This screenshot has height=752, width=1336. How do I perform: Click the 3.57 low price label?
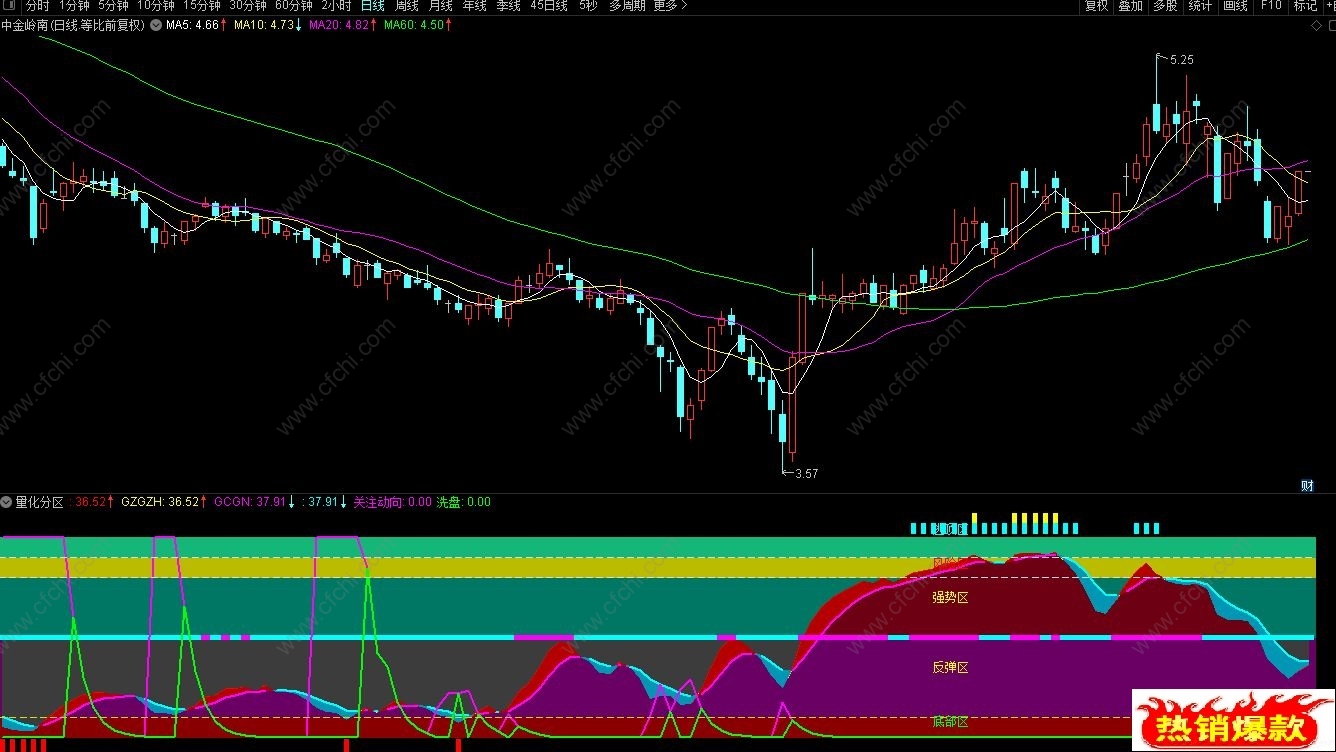coord(806,474)
